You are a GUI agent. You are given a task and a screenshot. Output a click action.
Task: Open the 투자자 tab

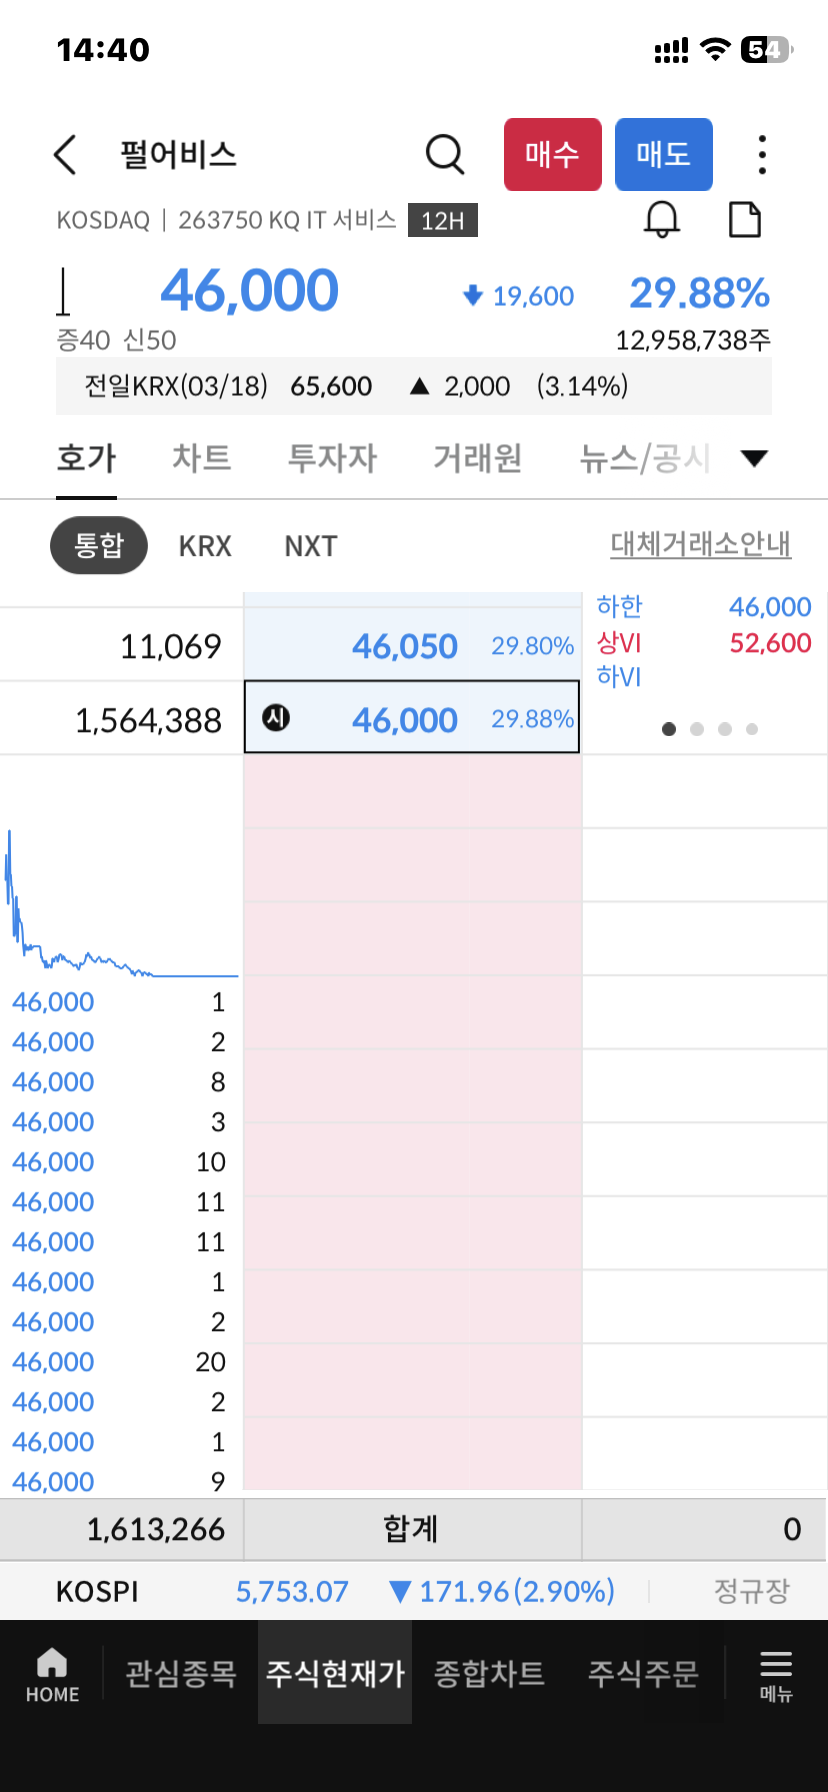point(332,458)
